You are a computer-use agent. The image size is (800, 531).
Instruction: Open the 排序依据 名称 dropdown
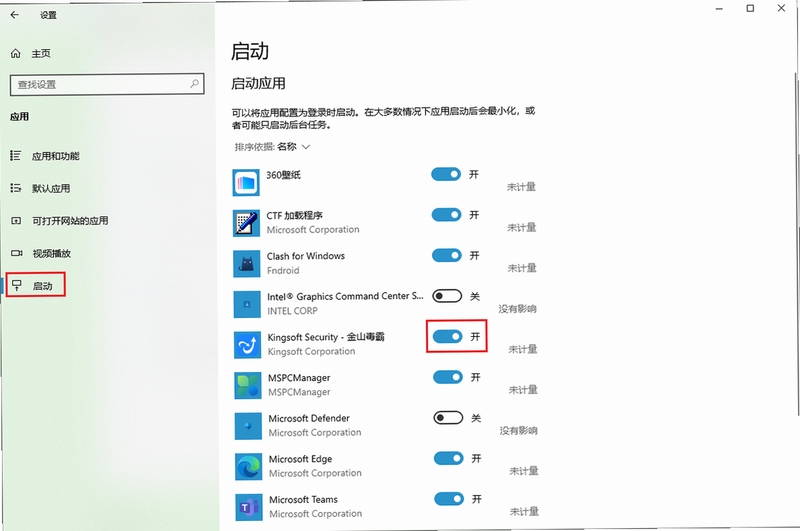[x=272, y=147]
